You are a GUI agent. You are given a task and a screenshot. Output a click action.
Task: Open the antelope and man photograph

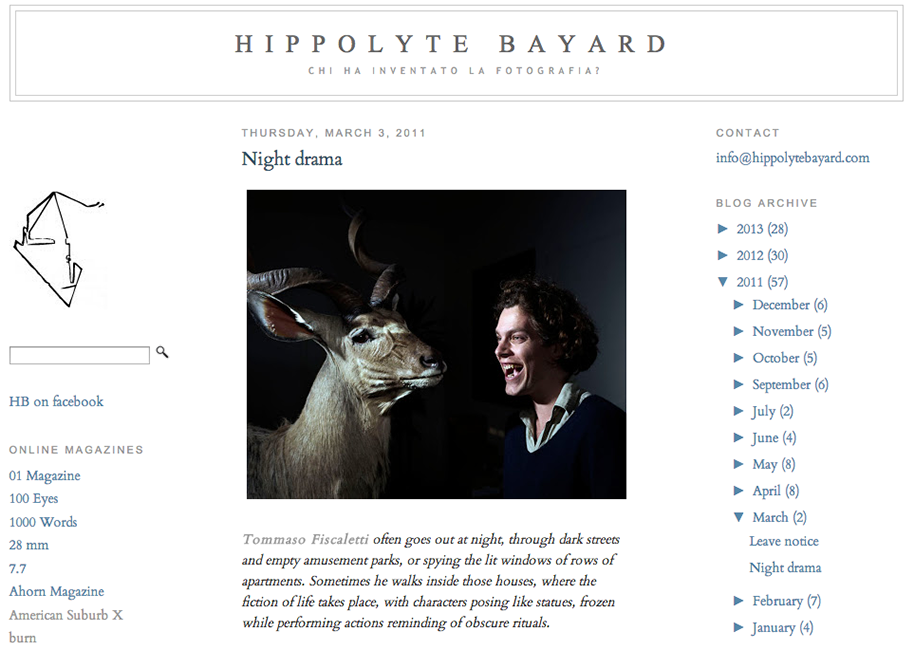pyautogui.click(x=437, y=344)
